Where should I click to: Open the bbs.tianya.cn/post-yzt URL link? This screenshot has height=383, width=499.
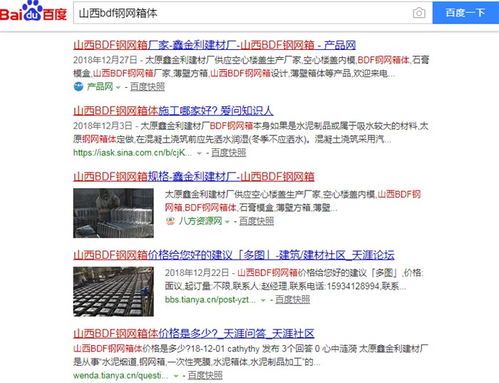211,299
